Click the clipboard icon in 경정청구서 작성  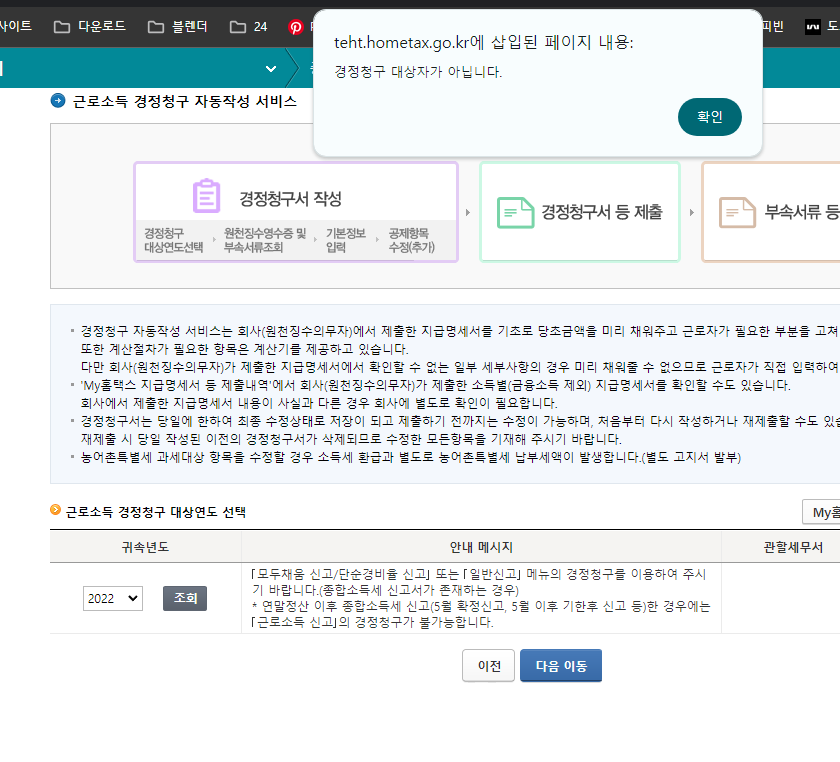coord(206,196)
